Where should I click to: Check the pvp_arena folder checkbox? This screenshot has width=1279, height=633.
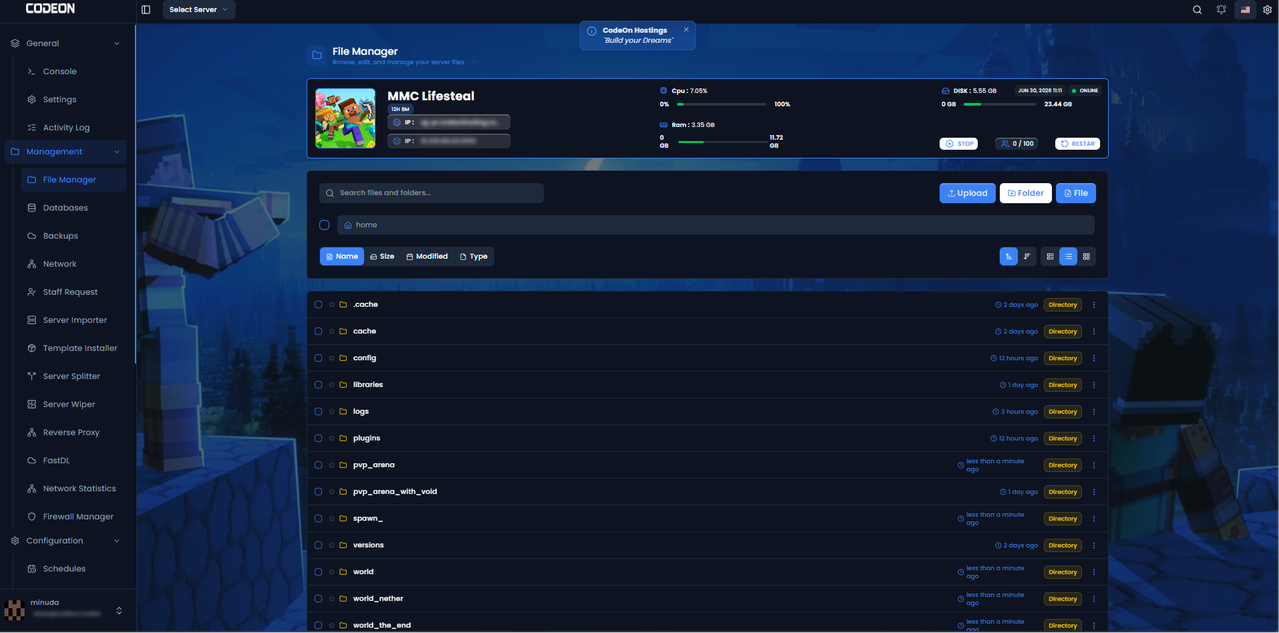[318, 465]
